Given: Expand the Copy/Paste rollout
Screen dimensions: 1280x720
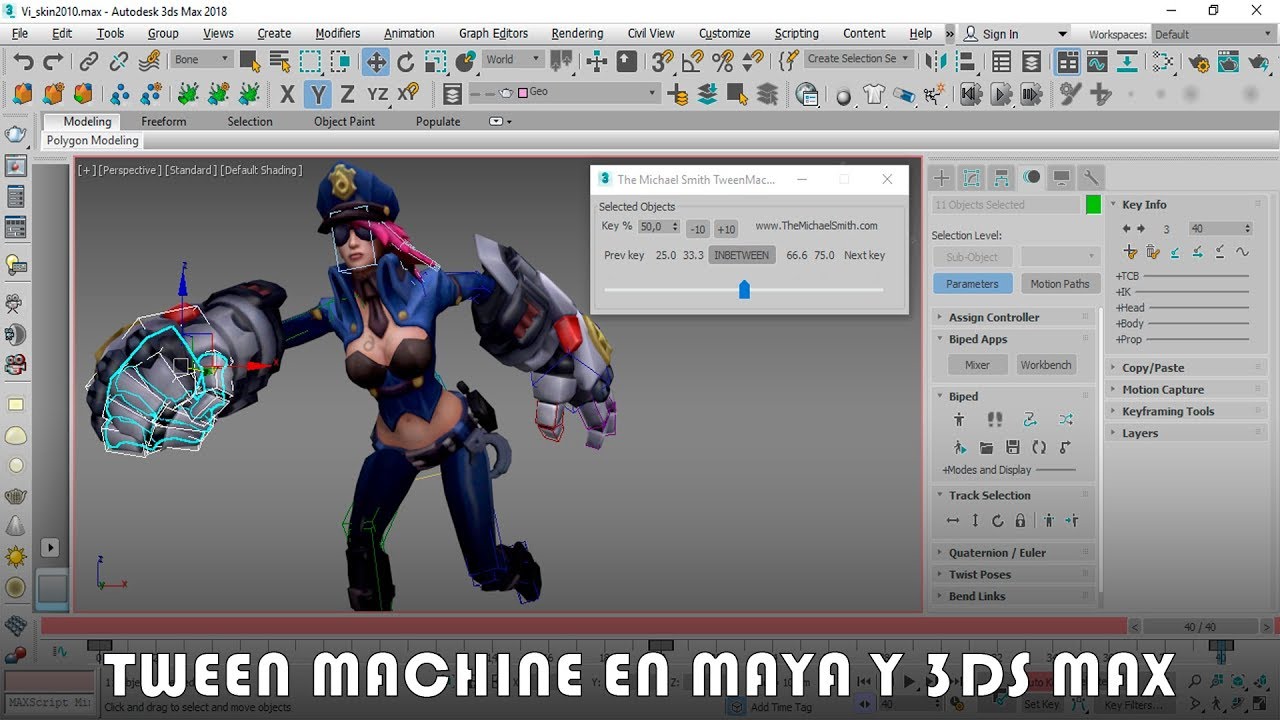Looking at the screenshot, I should point(1187,367).
